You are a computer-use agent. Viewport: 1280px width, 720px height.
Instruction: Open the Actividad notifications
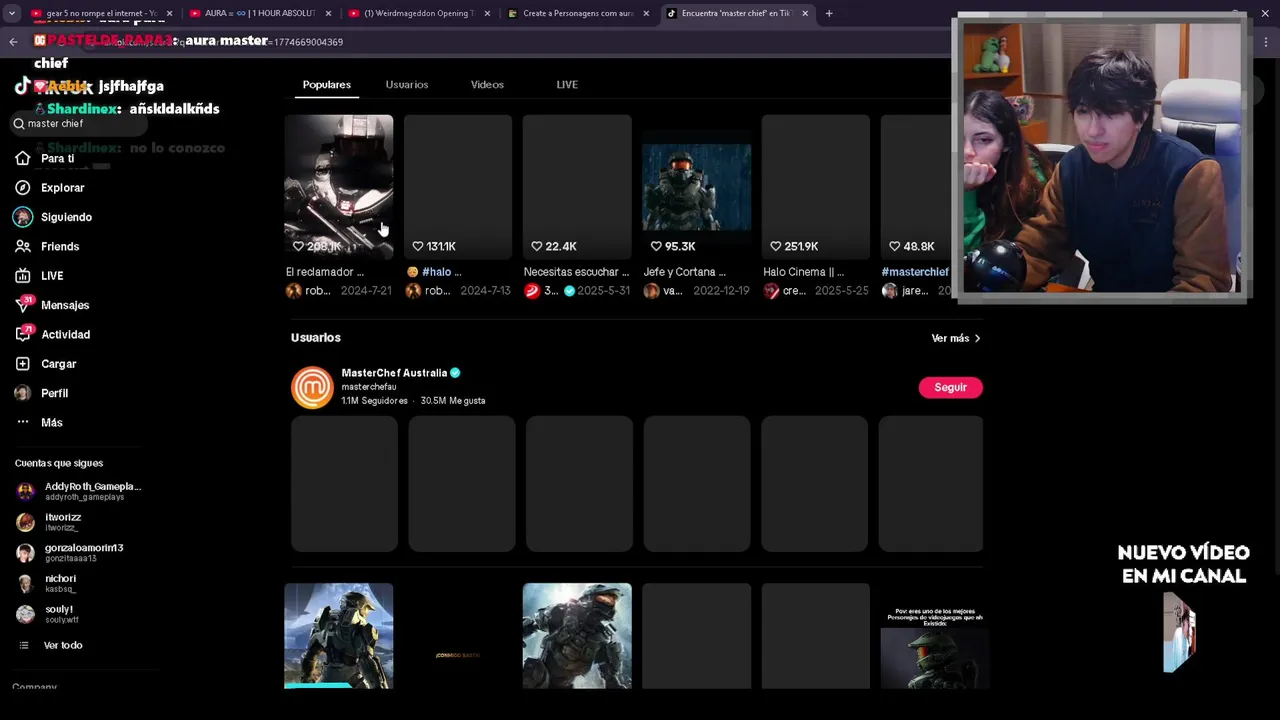click(x=52, y=334)
